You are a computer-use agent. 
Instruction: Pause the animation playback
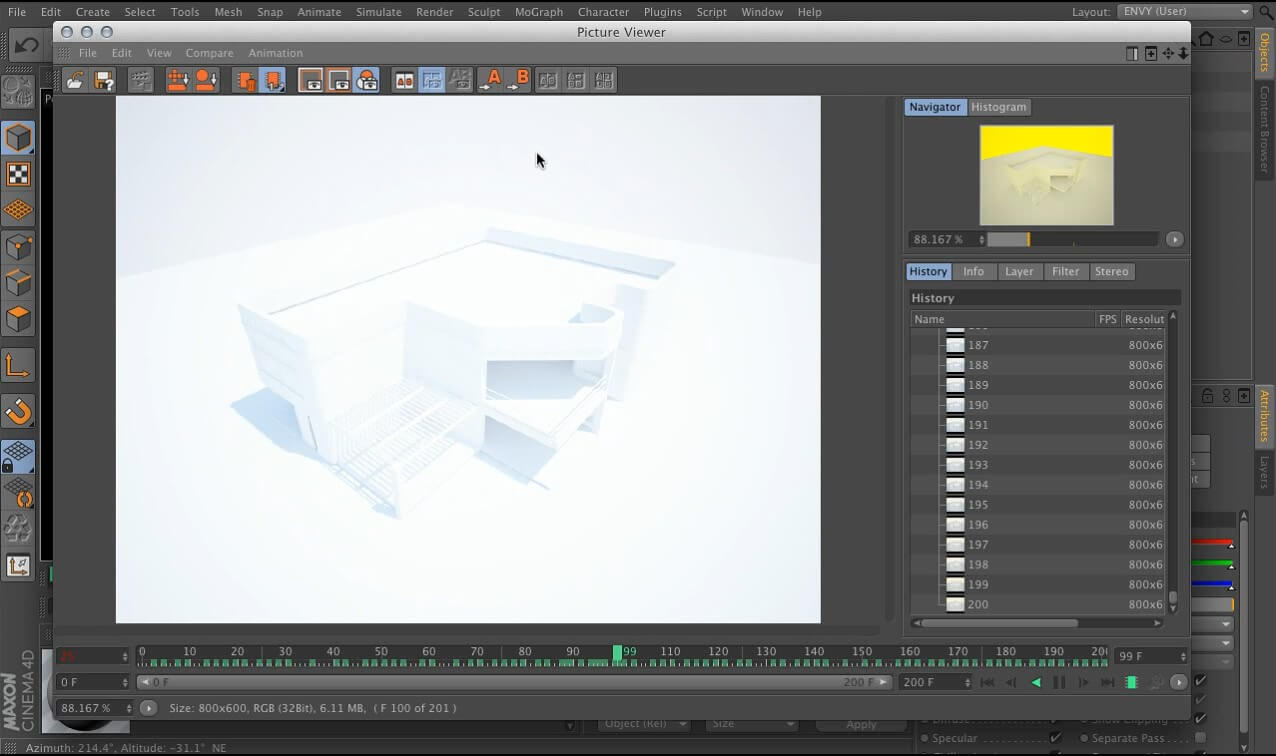pyautogui.click(x=1059, y=683)
